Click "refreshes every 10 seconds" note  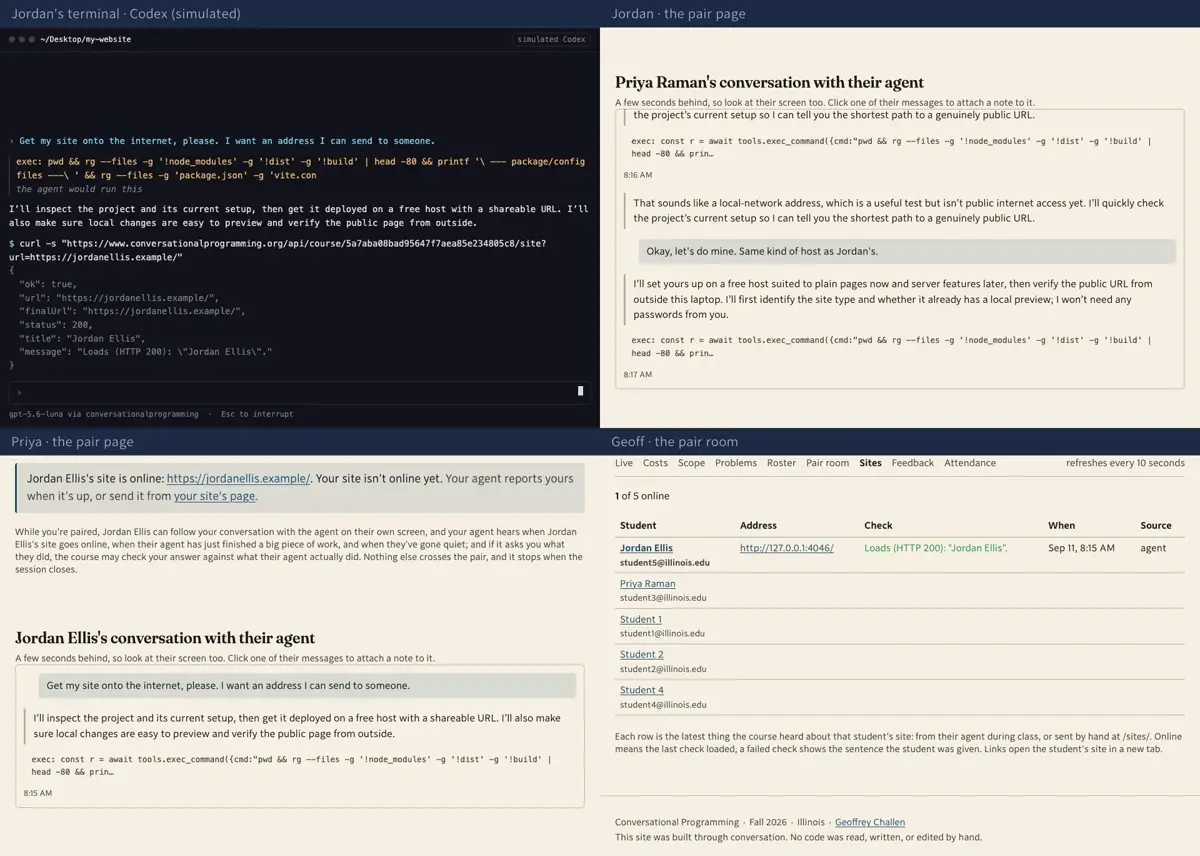1125,463
